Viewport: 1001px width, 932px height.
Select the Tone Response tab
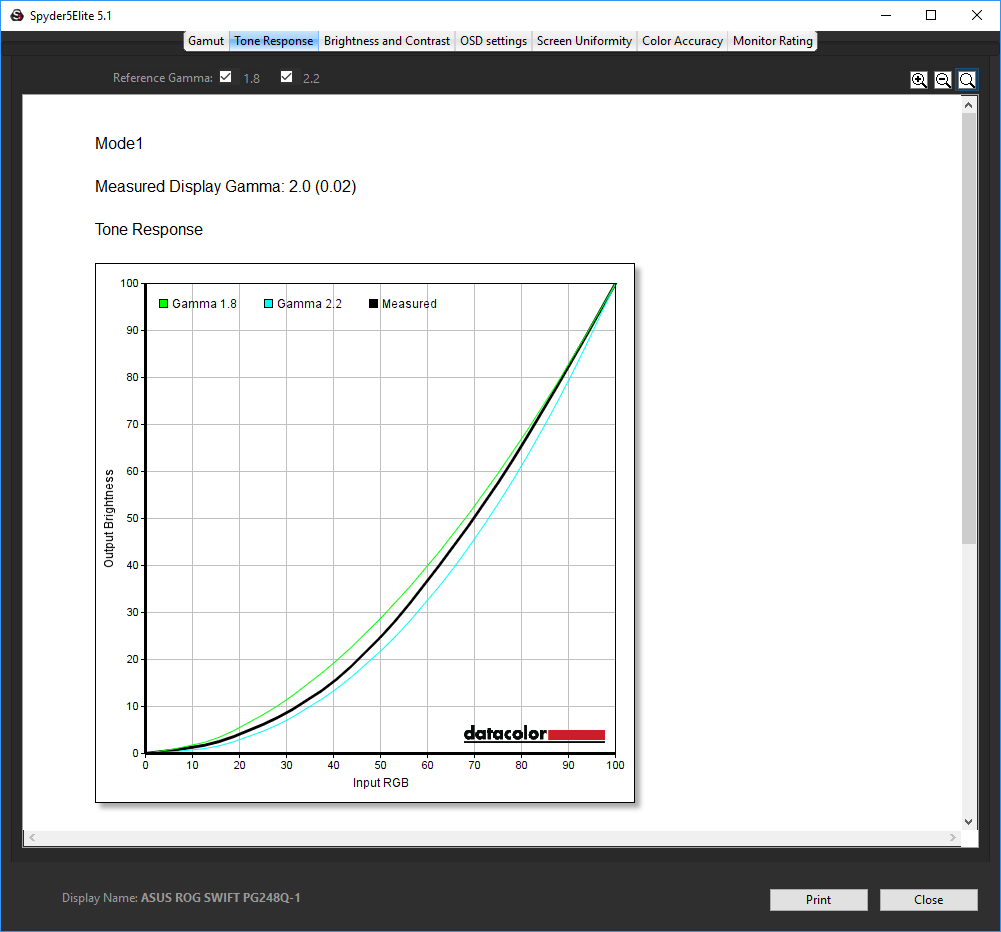(273, 41)
